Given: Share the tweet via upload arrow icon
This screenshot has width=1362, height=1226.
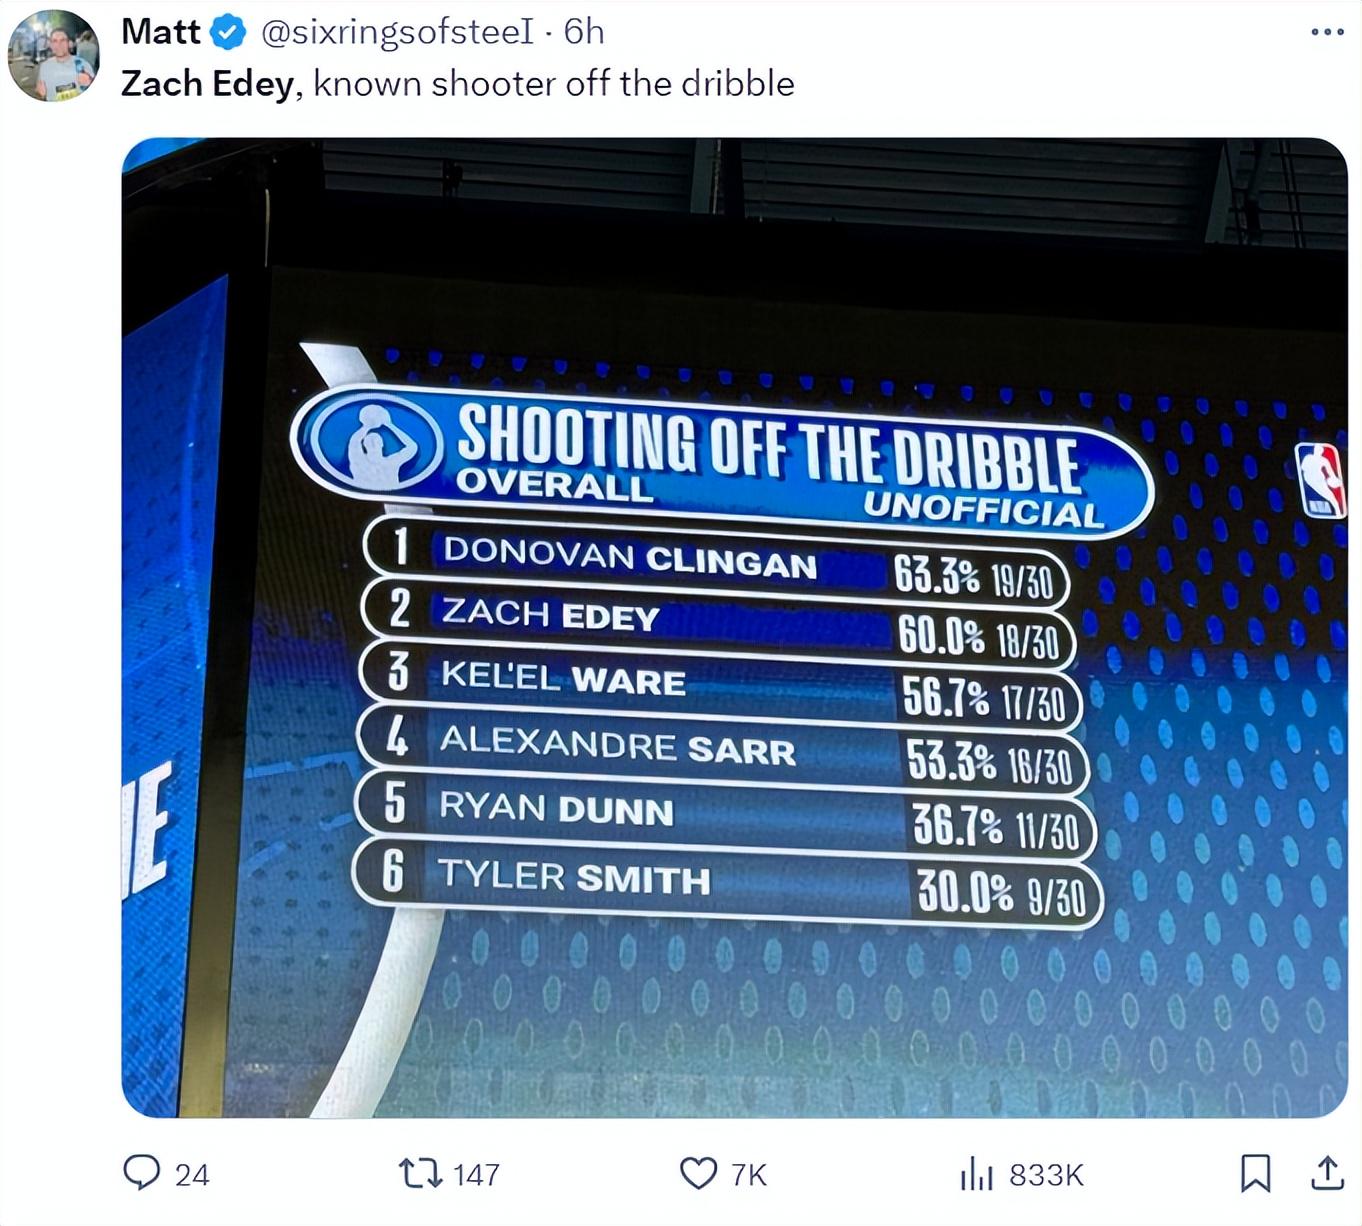Looking at the screenshot, I should [x=1326, y=1173].
